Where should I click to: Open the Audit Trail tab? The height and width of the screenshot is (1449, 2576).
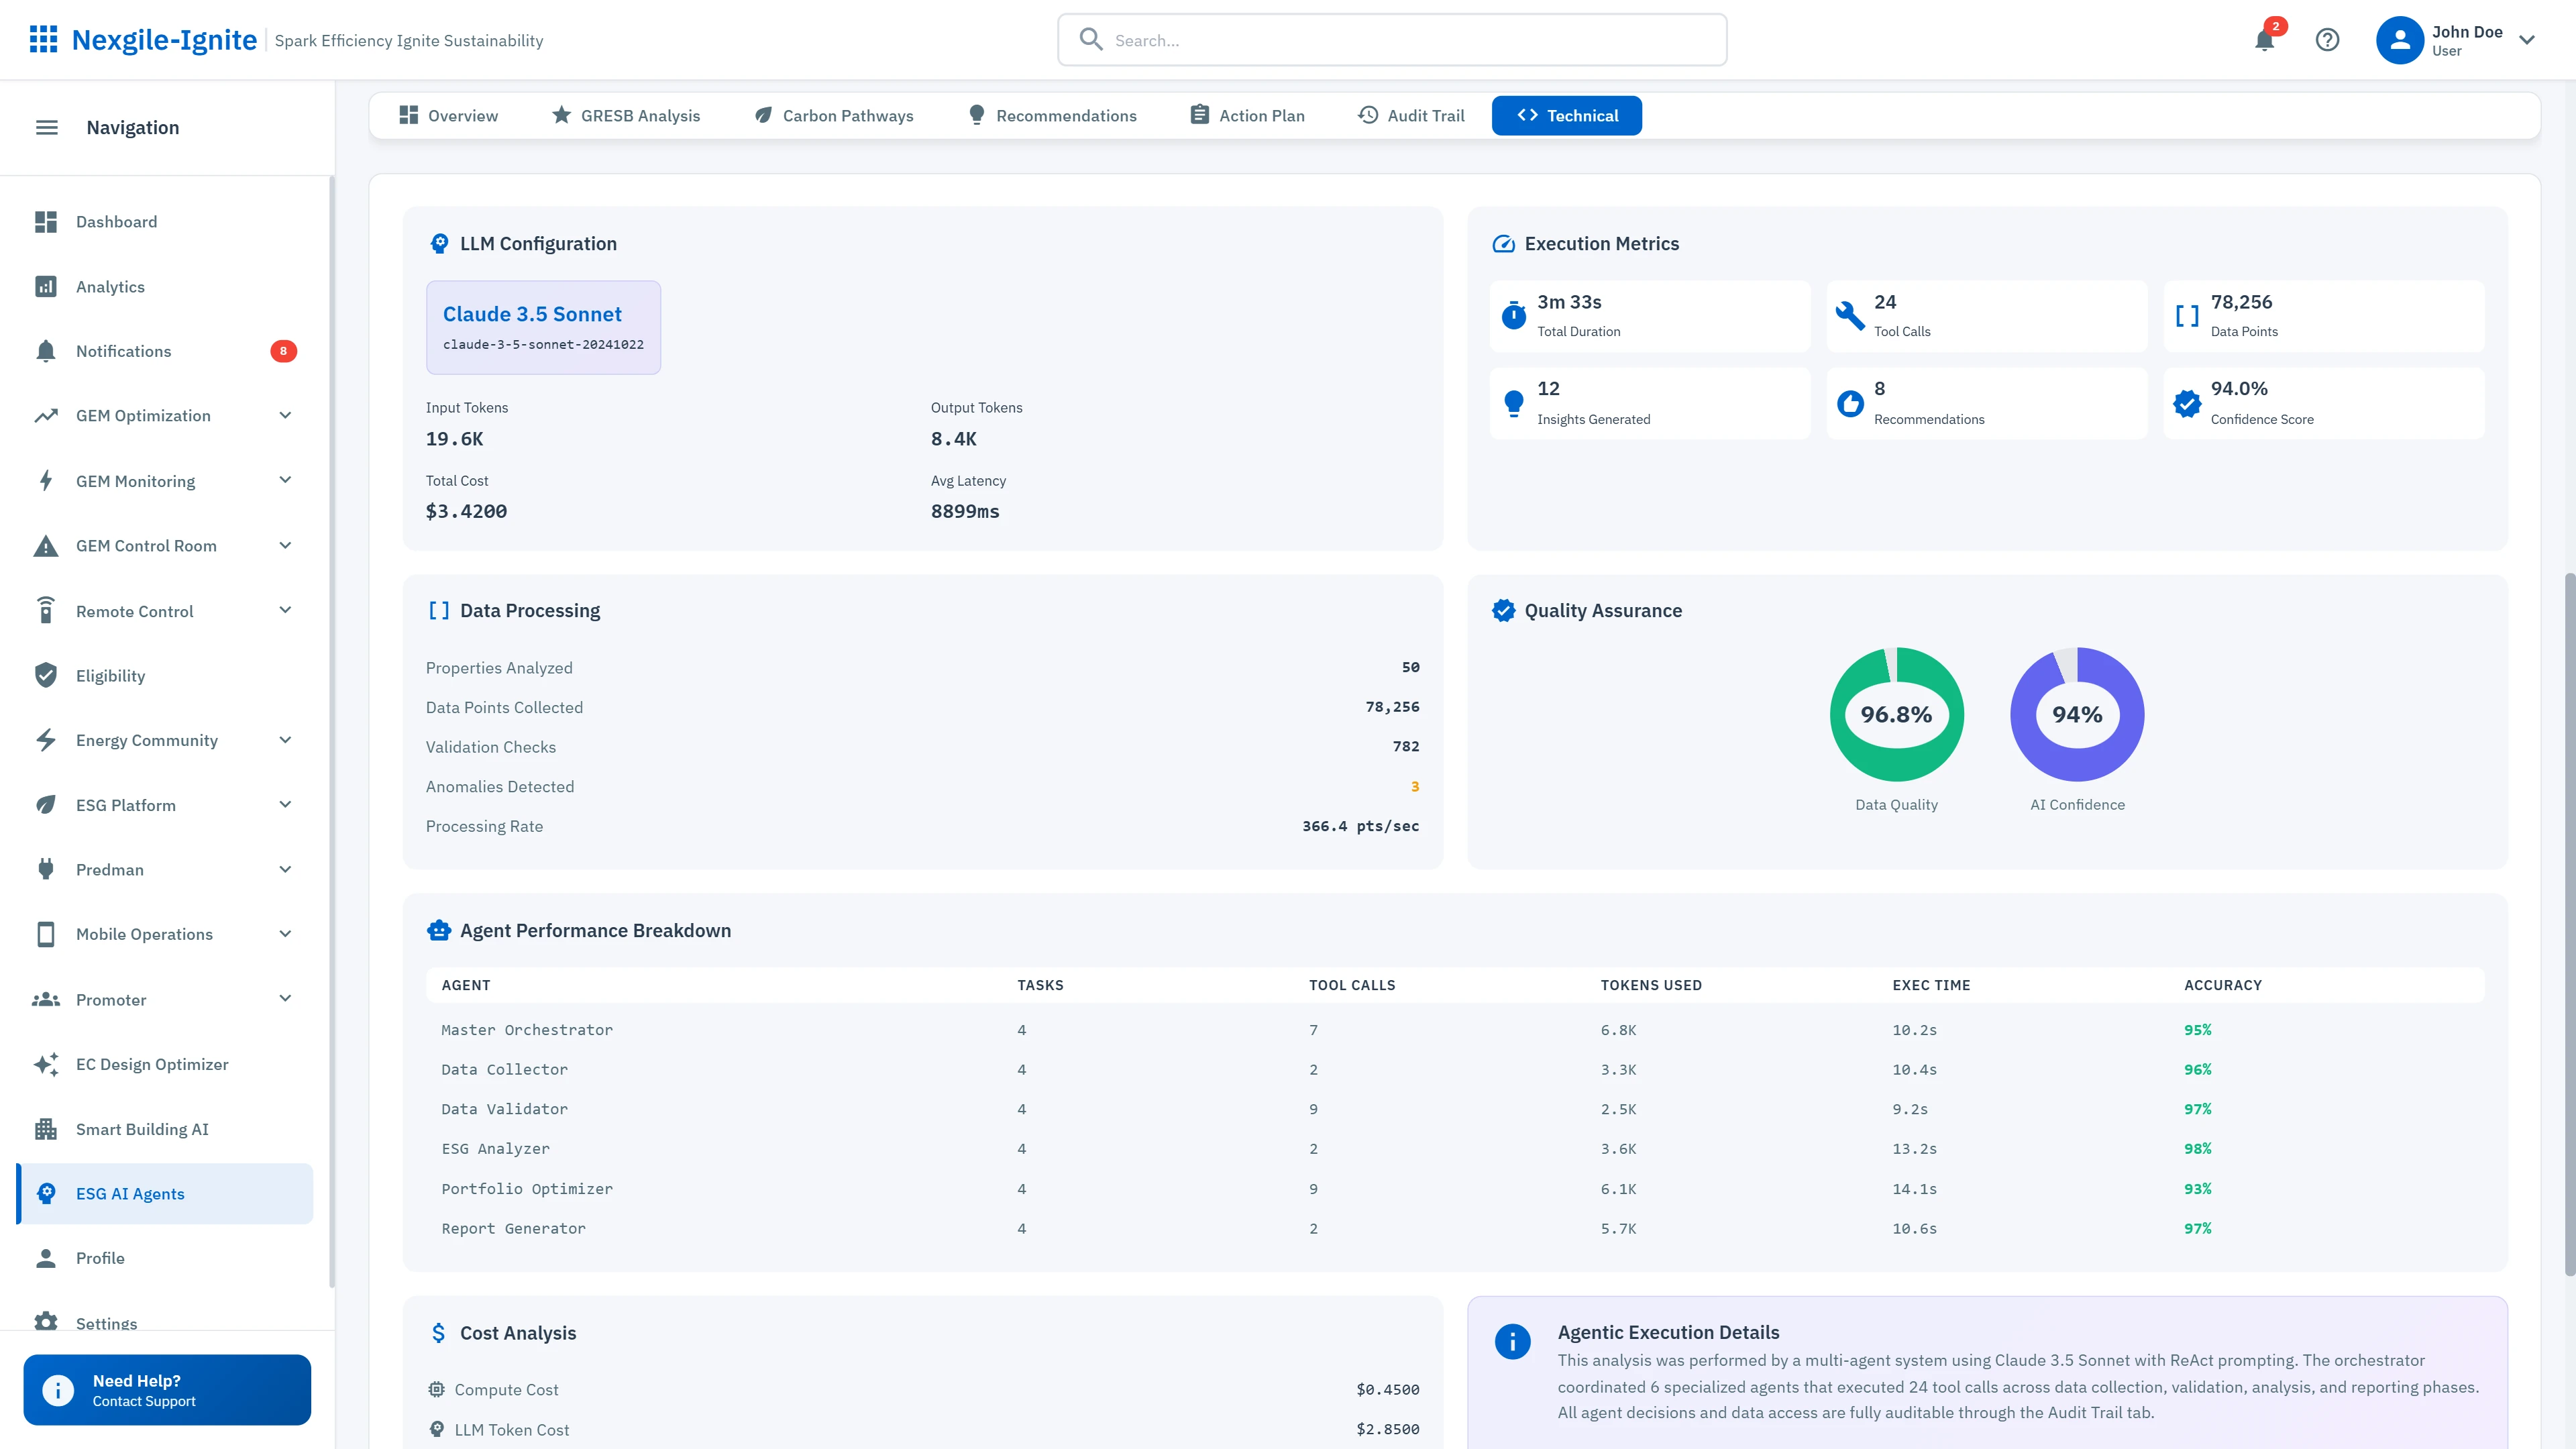[1410, 115]
